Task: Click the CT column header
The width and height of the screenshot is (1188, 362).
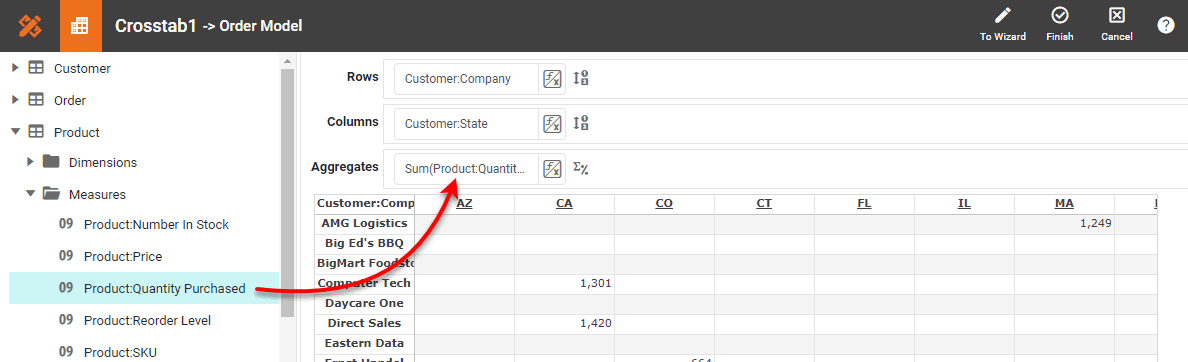Action: click(764, 204)
